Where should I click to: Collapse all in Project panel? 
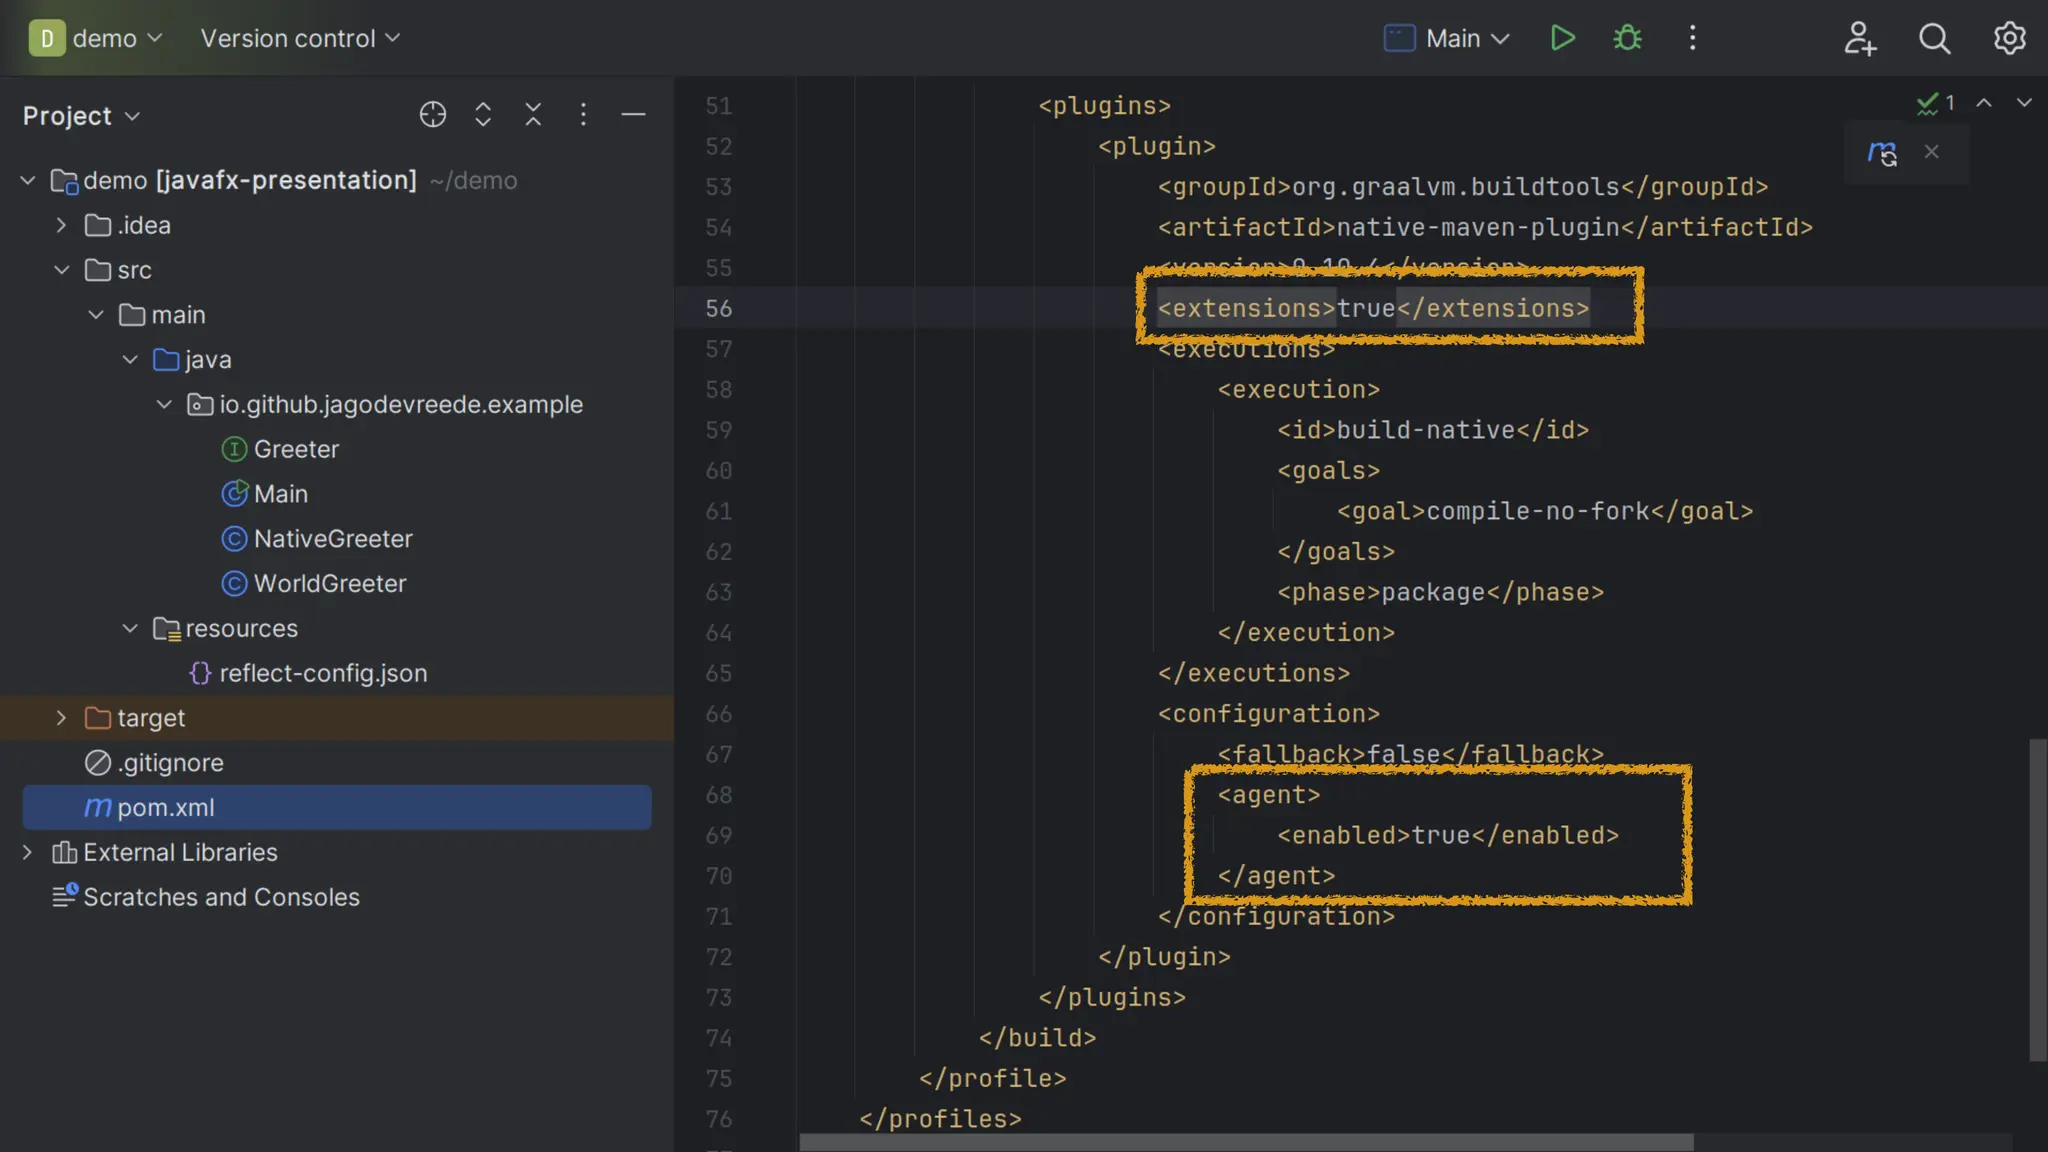point(533,115)
